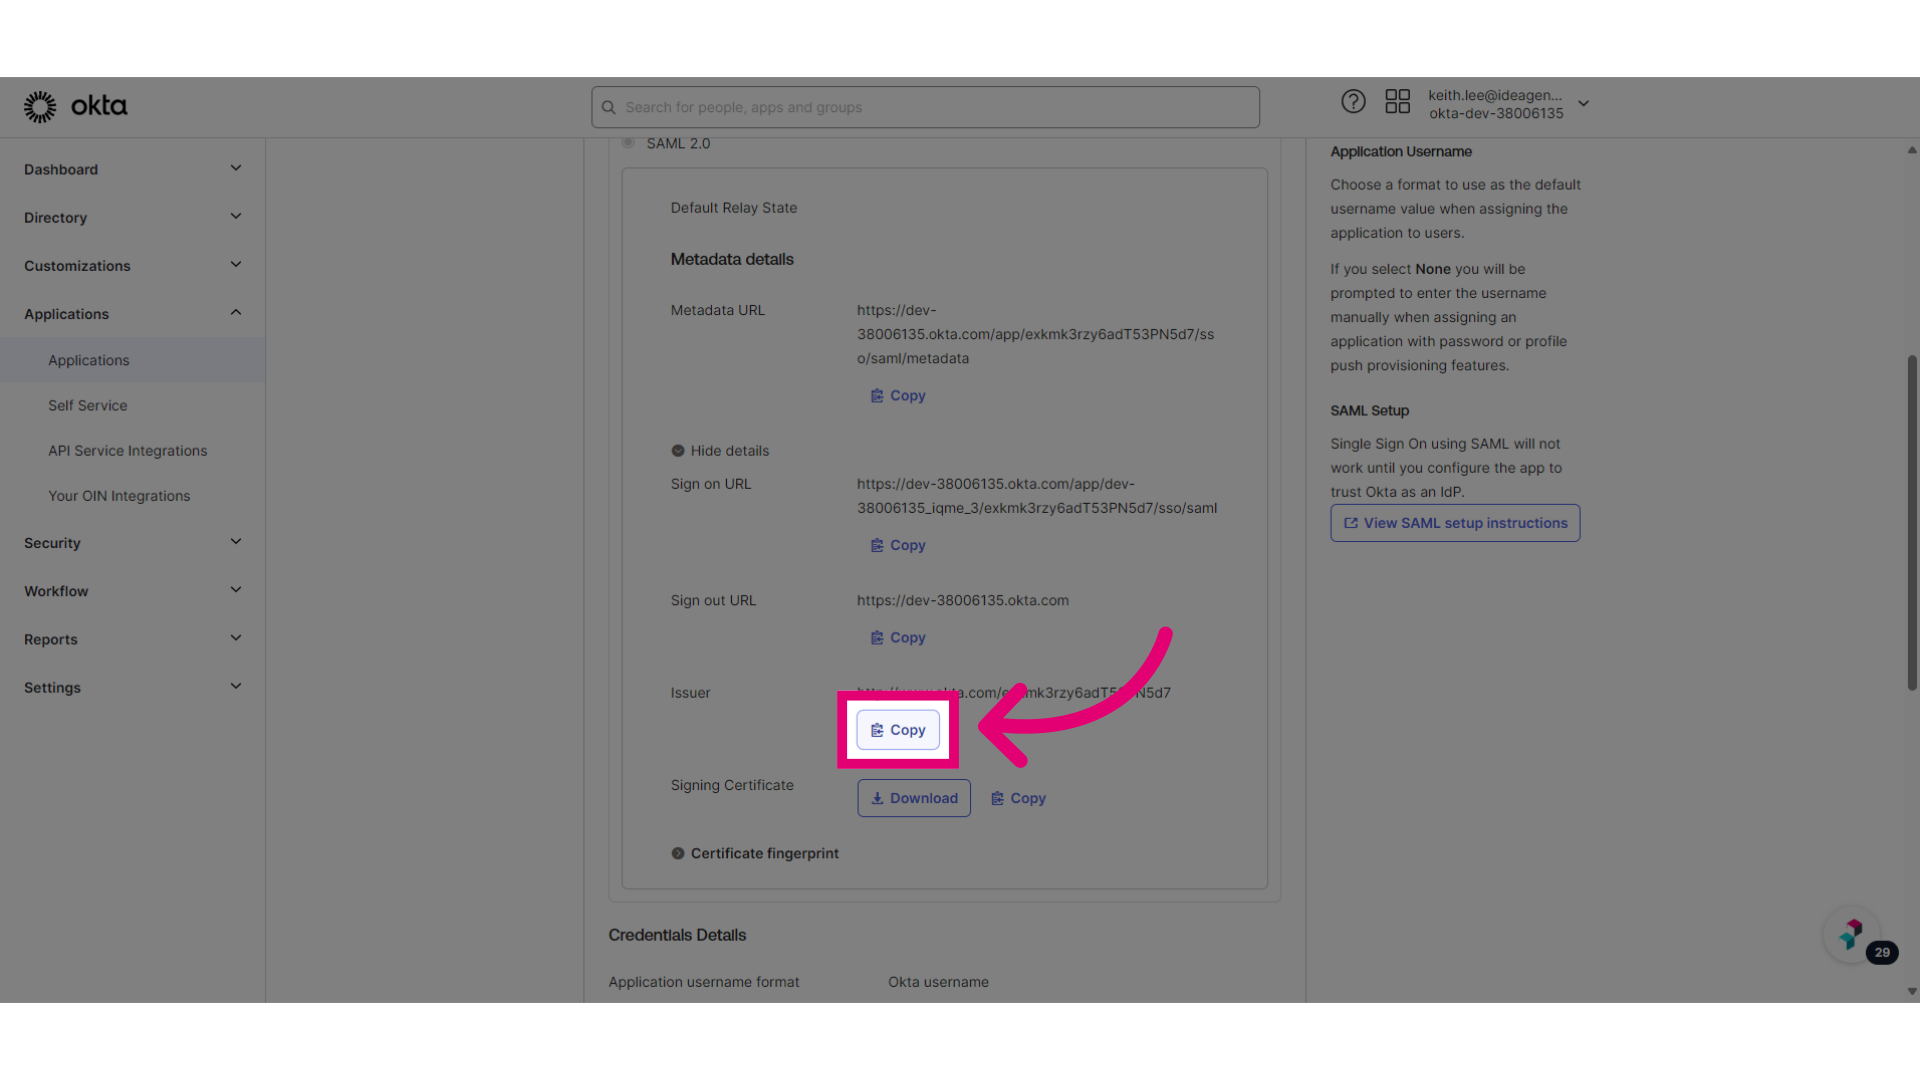Click the Okta username value
Viewport: 1920px width, 1080px height.
938,982
